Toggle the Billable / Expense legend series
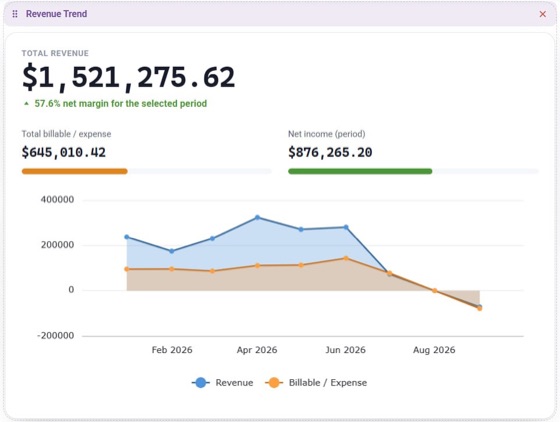 tap(316, 383)
